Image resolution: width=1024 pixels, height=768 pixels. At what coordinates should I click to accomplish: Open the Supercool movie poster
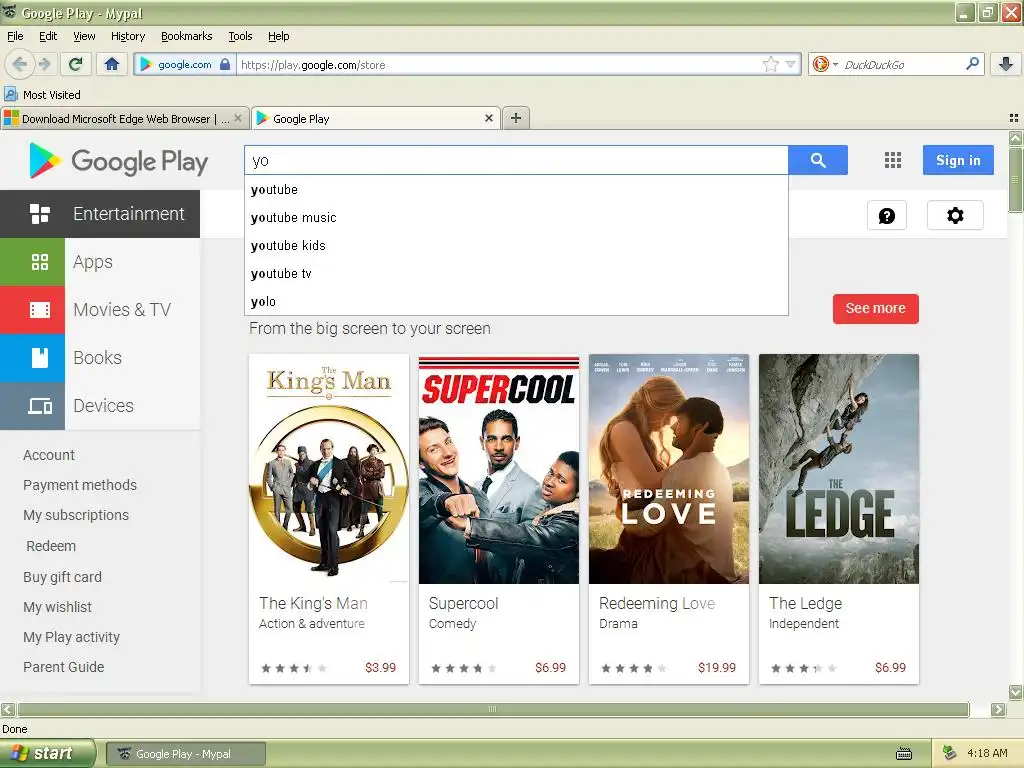tap(498, 469)
